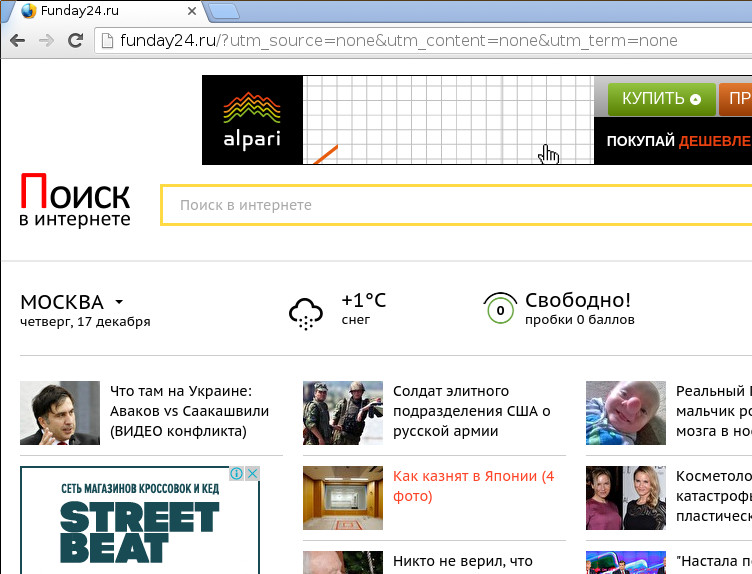Open headline Реальный мальчик article
Screen dimensions: 752x574
(714, 411)
